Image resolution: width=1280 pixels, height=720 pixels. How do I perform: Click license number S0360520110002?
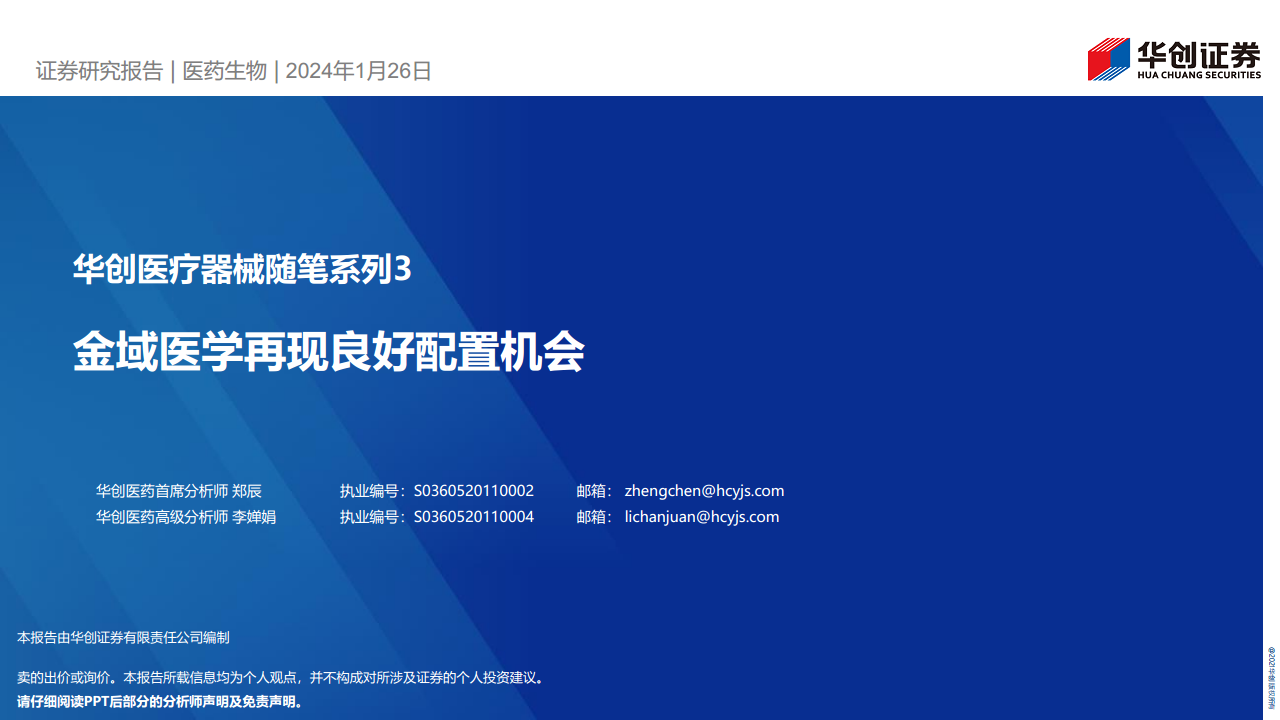click(473, 491)
